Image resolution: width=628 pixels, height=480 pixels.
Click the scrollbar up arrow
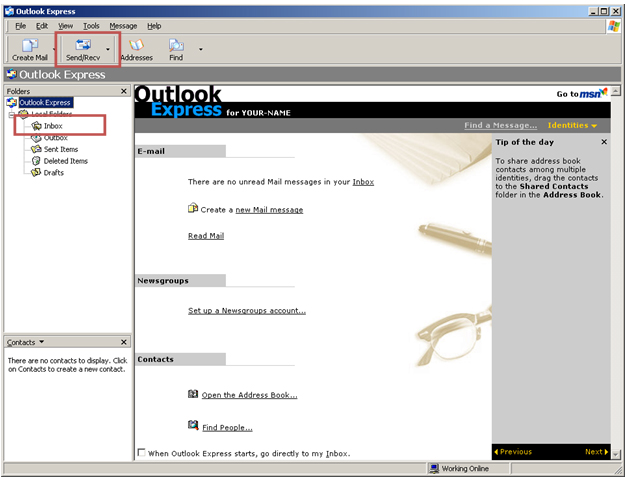616,91
